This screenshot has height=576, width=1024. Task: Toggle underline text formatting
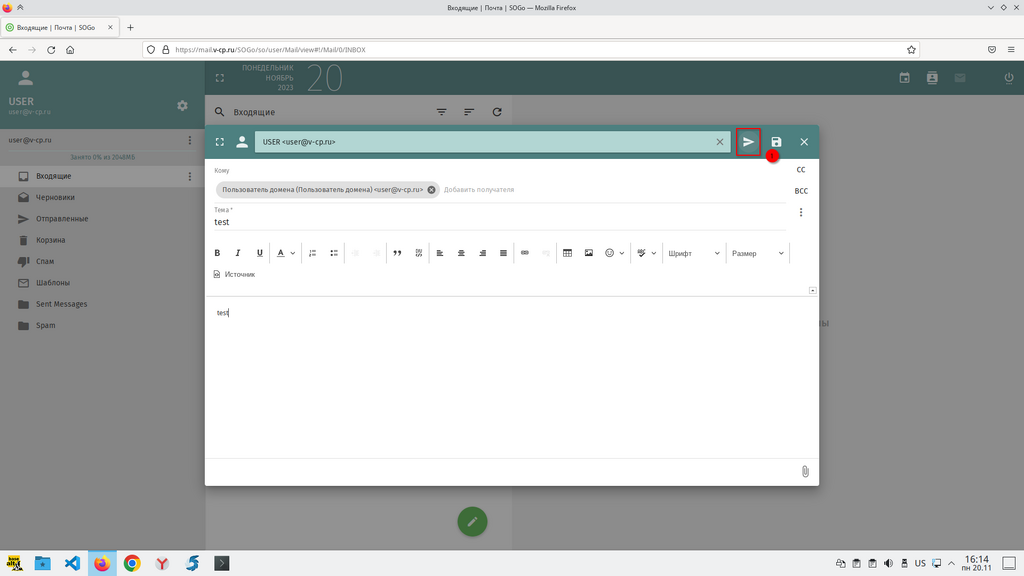(260, 253)
